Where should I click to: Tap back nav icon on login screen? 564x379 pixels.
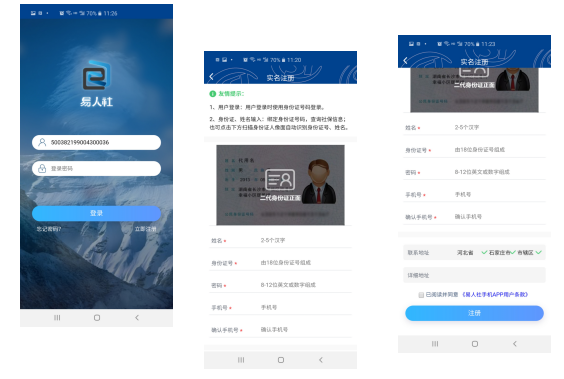(x=137, y=318)
